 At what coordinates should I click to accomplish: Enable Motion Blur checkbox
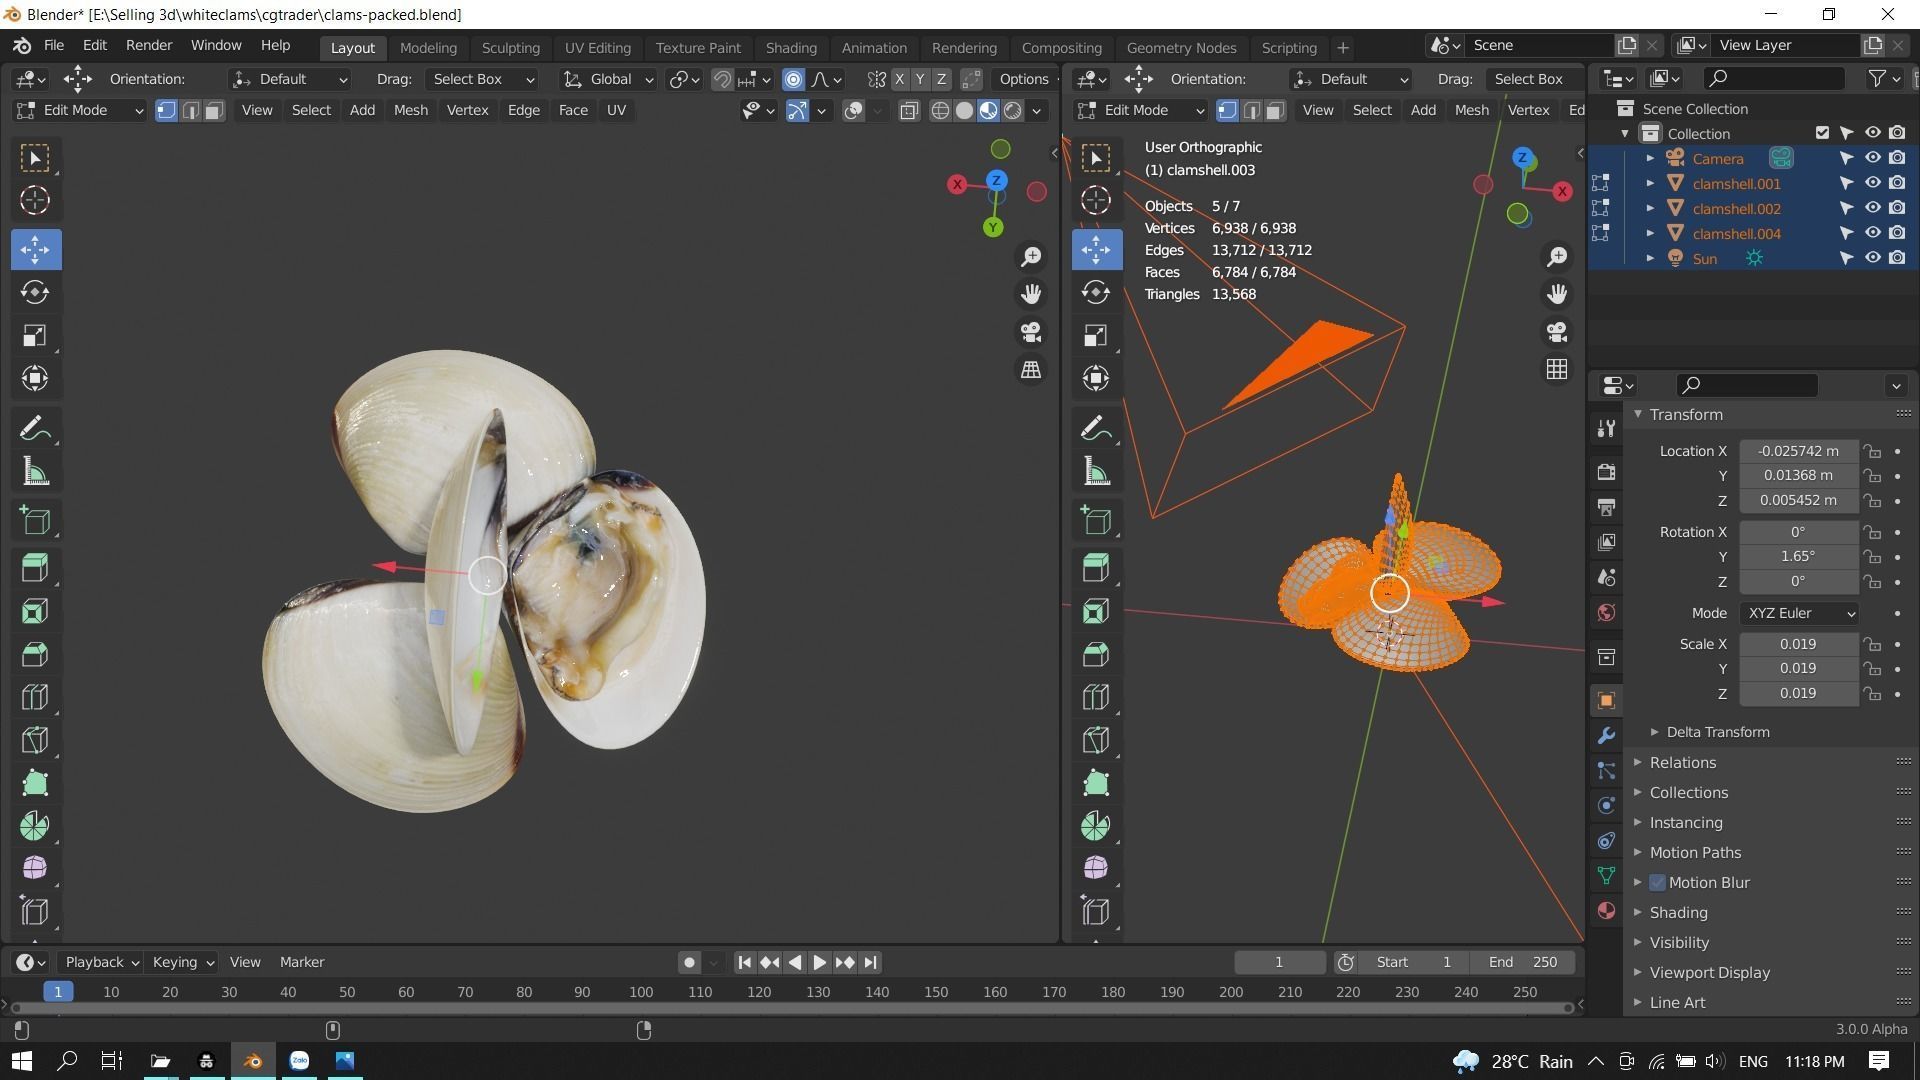point(1657,882)
